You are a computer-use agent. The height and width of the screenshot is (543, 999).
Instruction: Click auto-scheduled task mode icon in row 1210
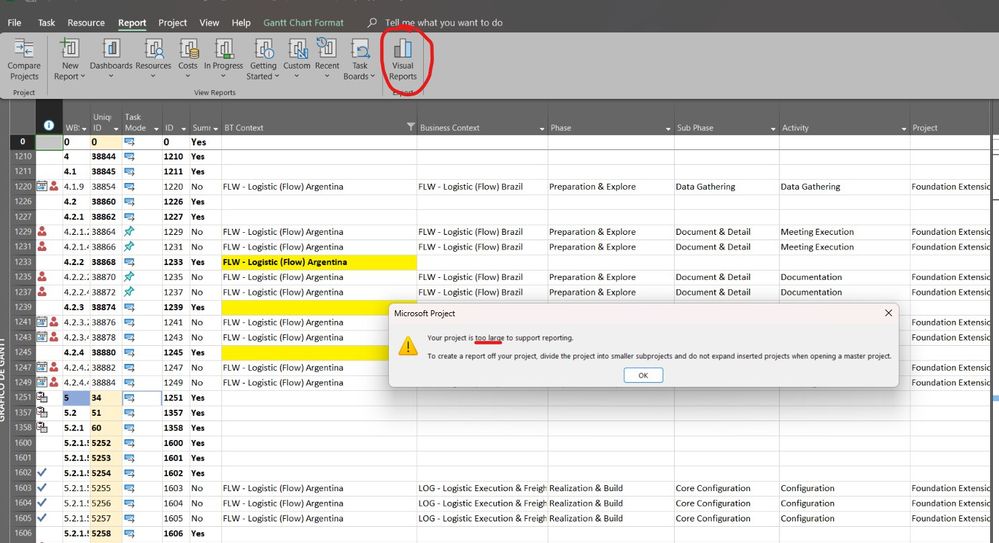[129, 156]
